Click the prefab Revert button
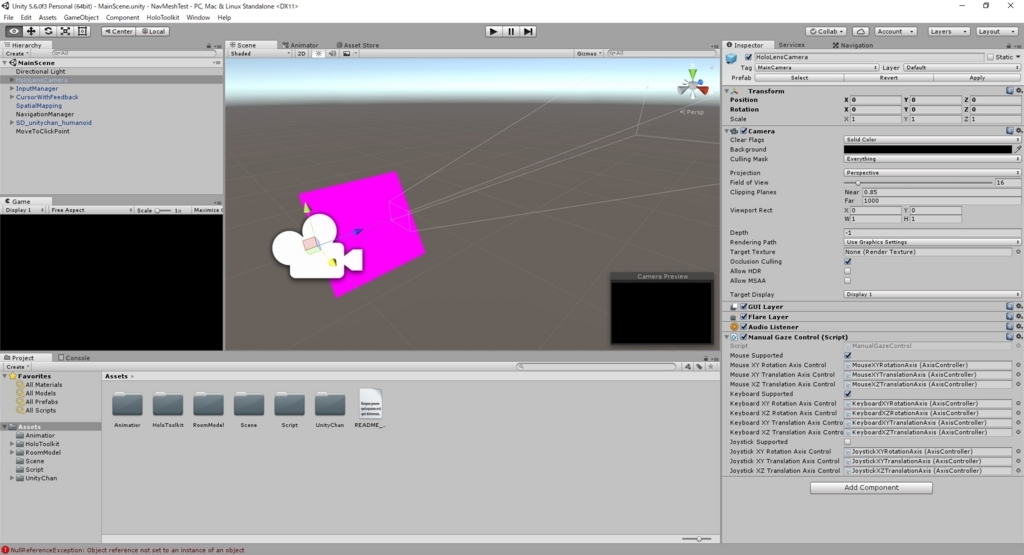 (x=888, y=78)
